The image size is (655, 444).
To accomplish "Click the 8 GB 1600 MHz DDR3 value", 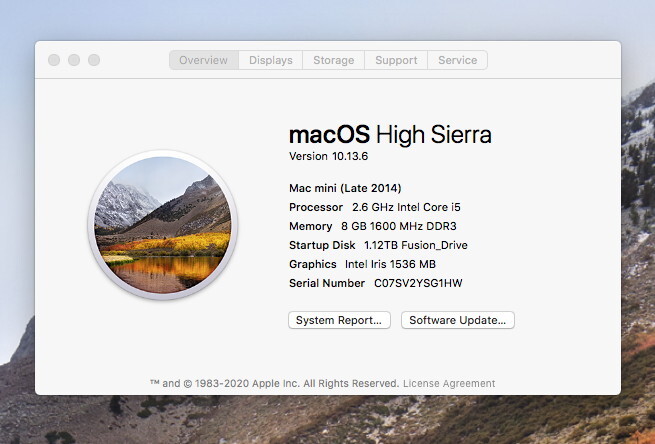I will pos(399,226).
